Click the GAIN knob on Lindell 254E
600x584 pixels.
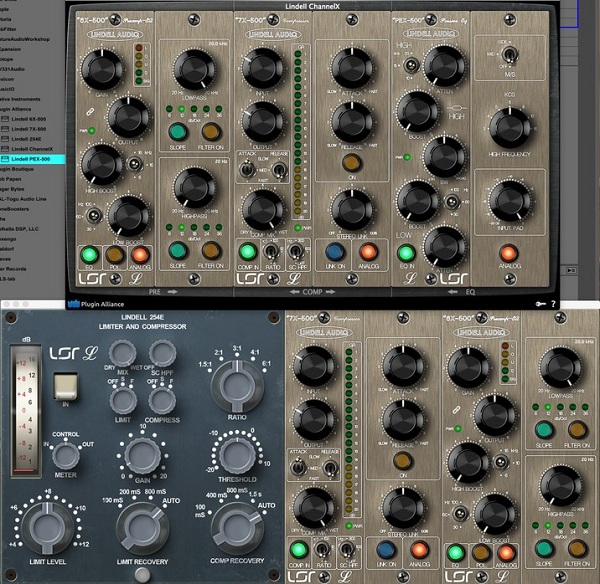tap(143, 457)
